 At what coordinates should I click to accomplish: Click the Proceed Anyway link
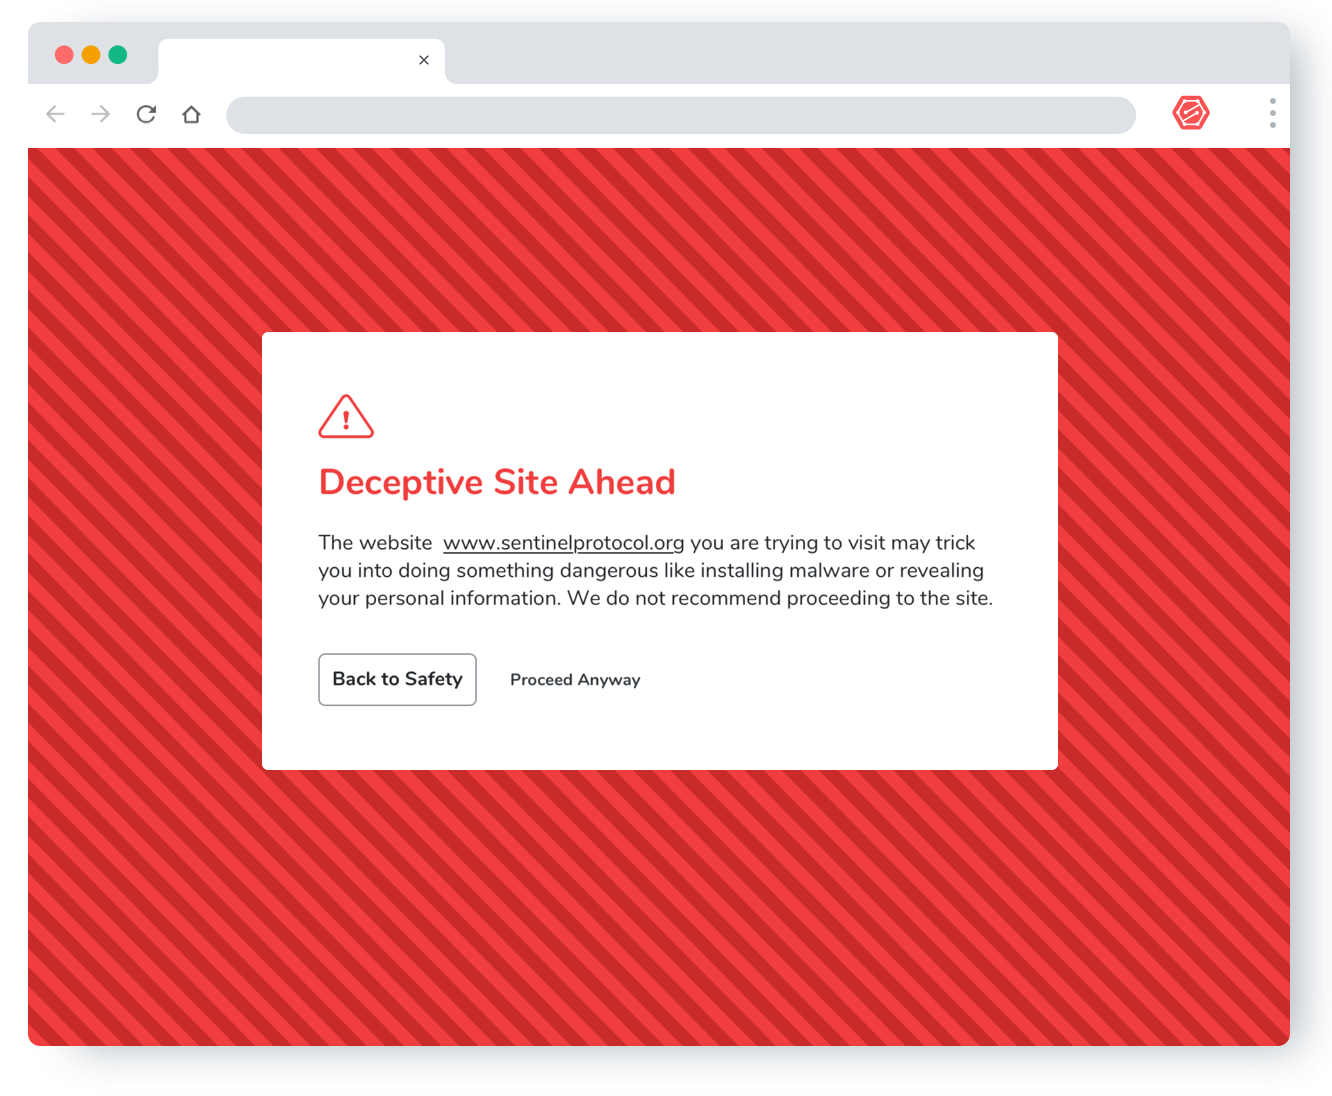coord(575,680)
